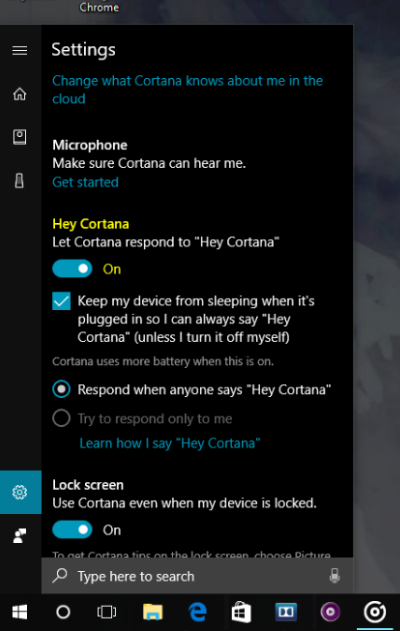Open the Devices sidebar icon
Image resolution: width=400 pixels, height=631 pixels.
coord(19,181)
